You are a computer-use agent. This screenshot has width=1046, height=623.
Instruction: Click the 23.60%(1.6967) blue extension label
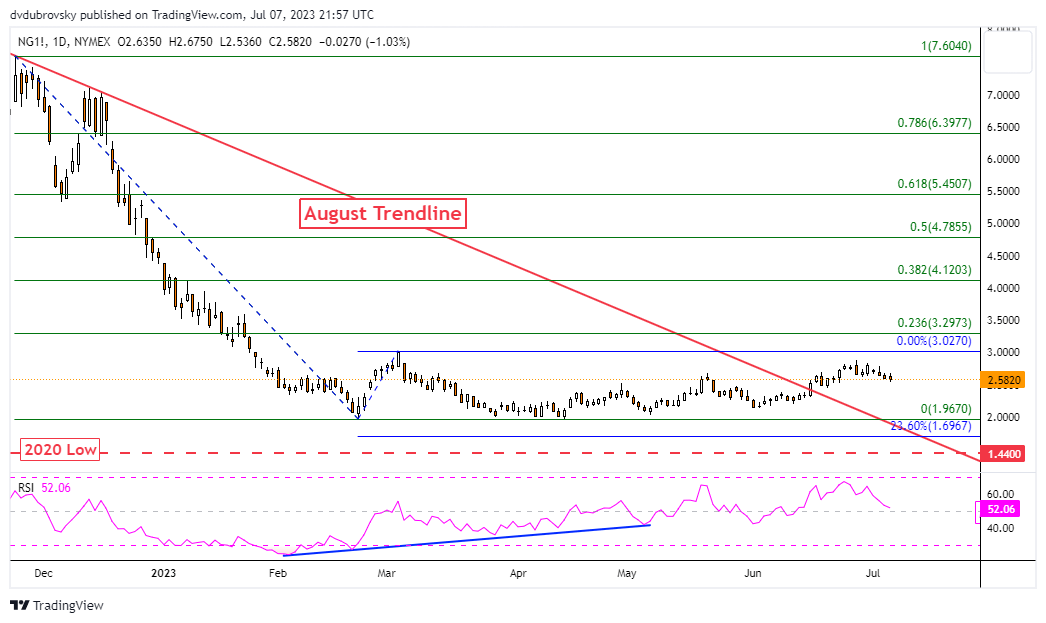(931, 426)
